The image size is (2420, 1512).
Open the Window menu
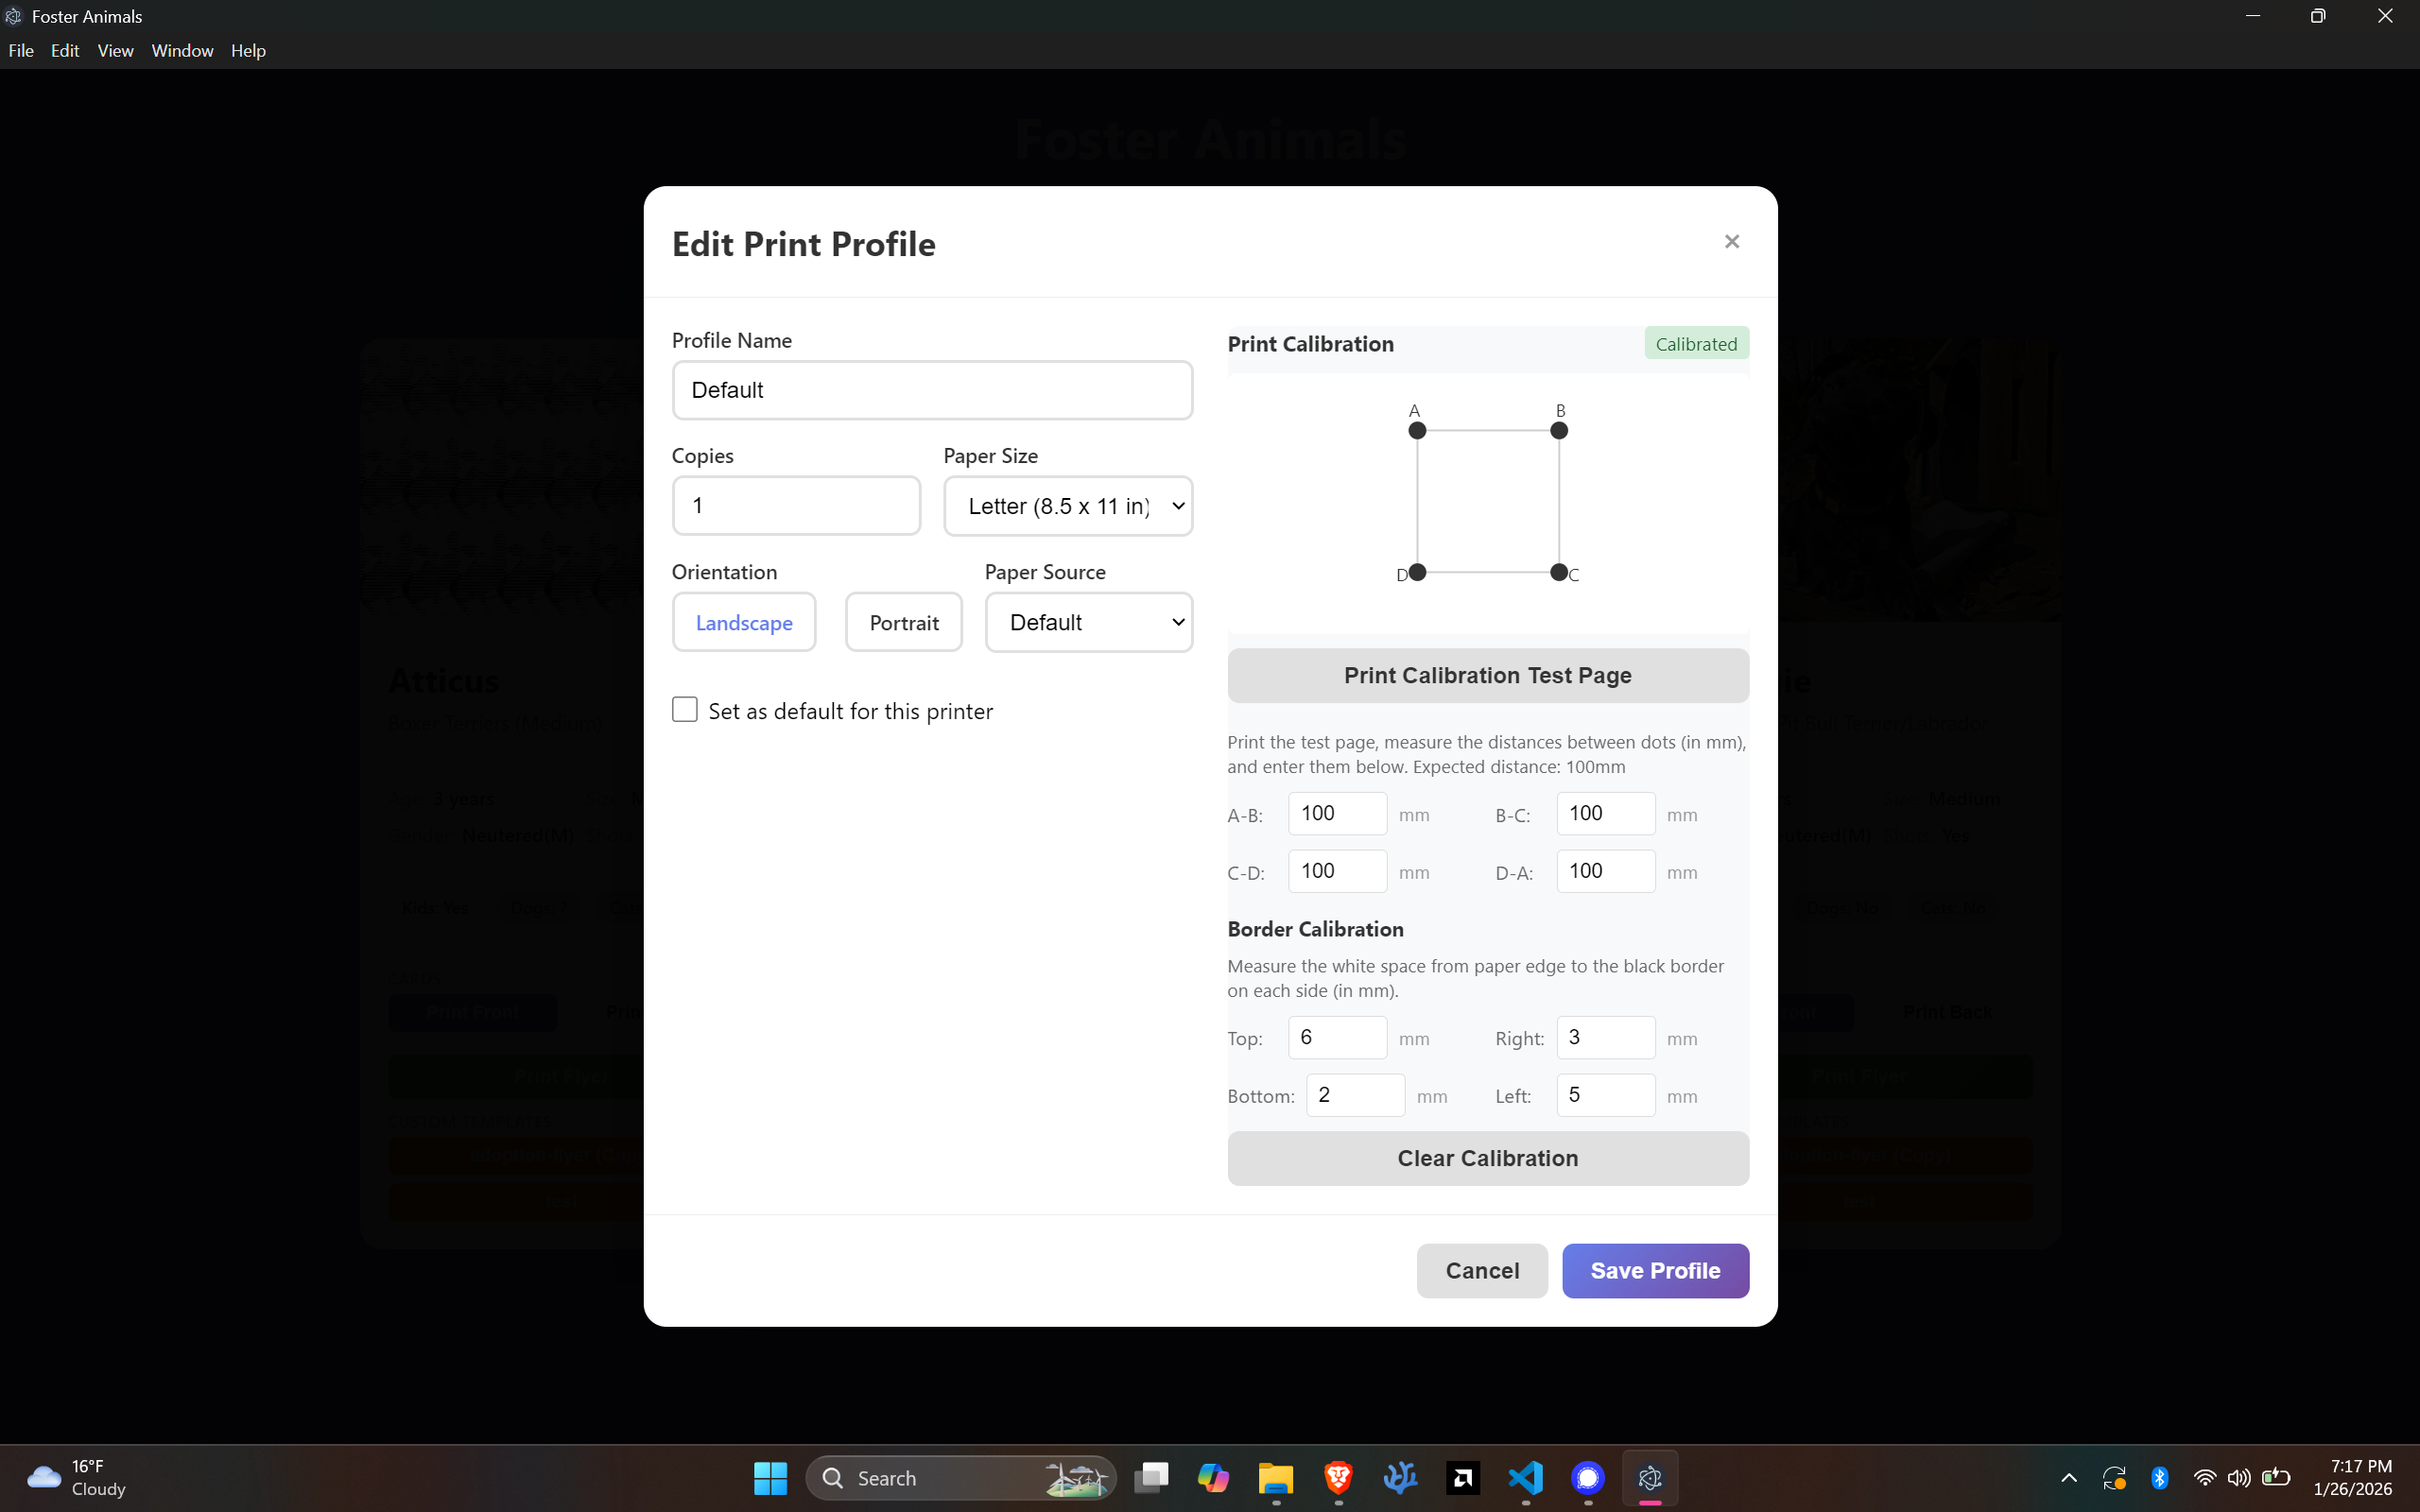(182, 51)
